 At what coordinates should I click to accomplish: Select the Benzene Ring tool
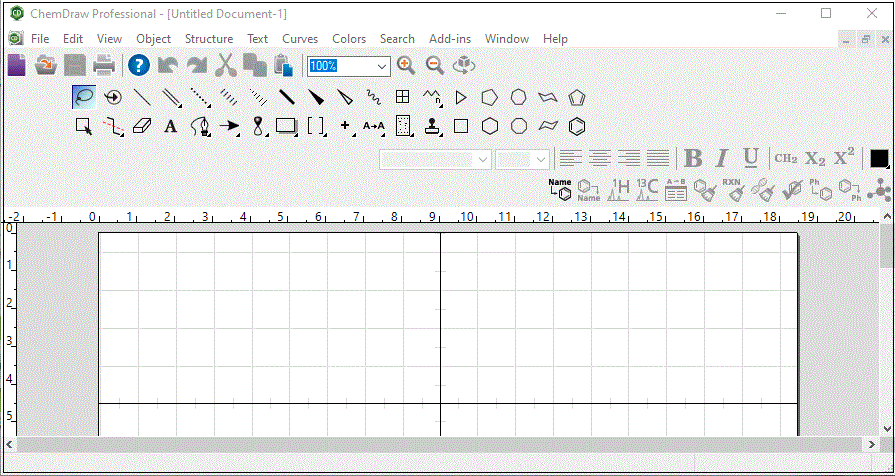pos(577,126)
